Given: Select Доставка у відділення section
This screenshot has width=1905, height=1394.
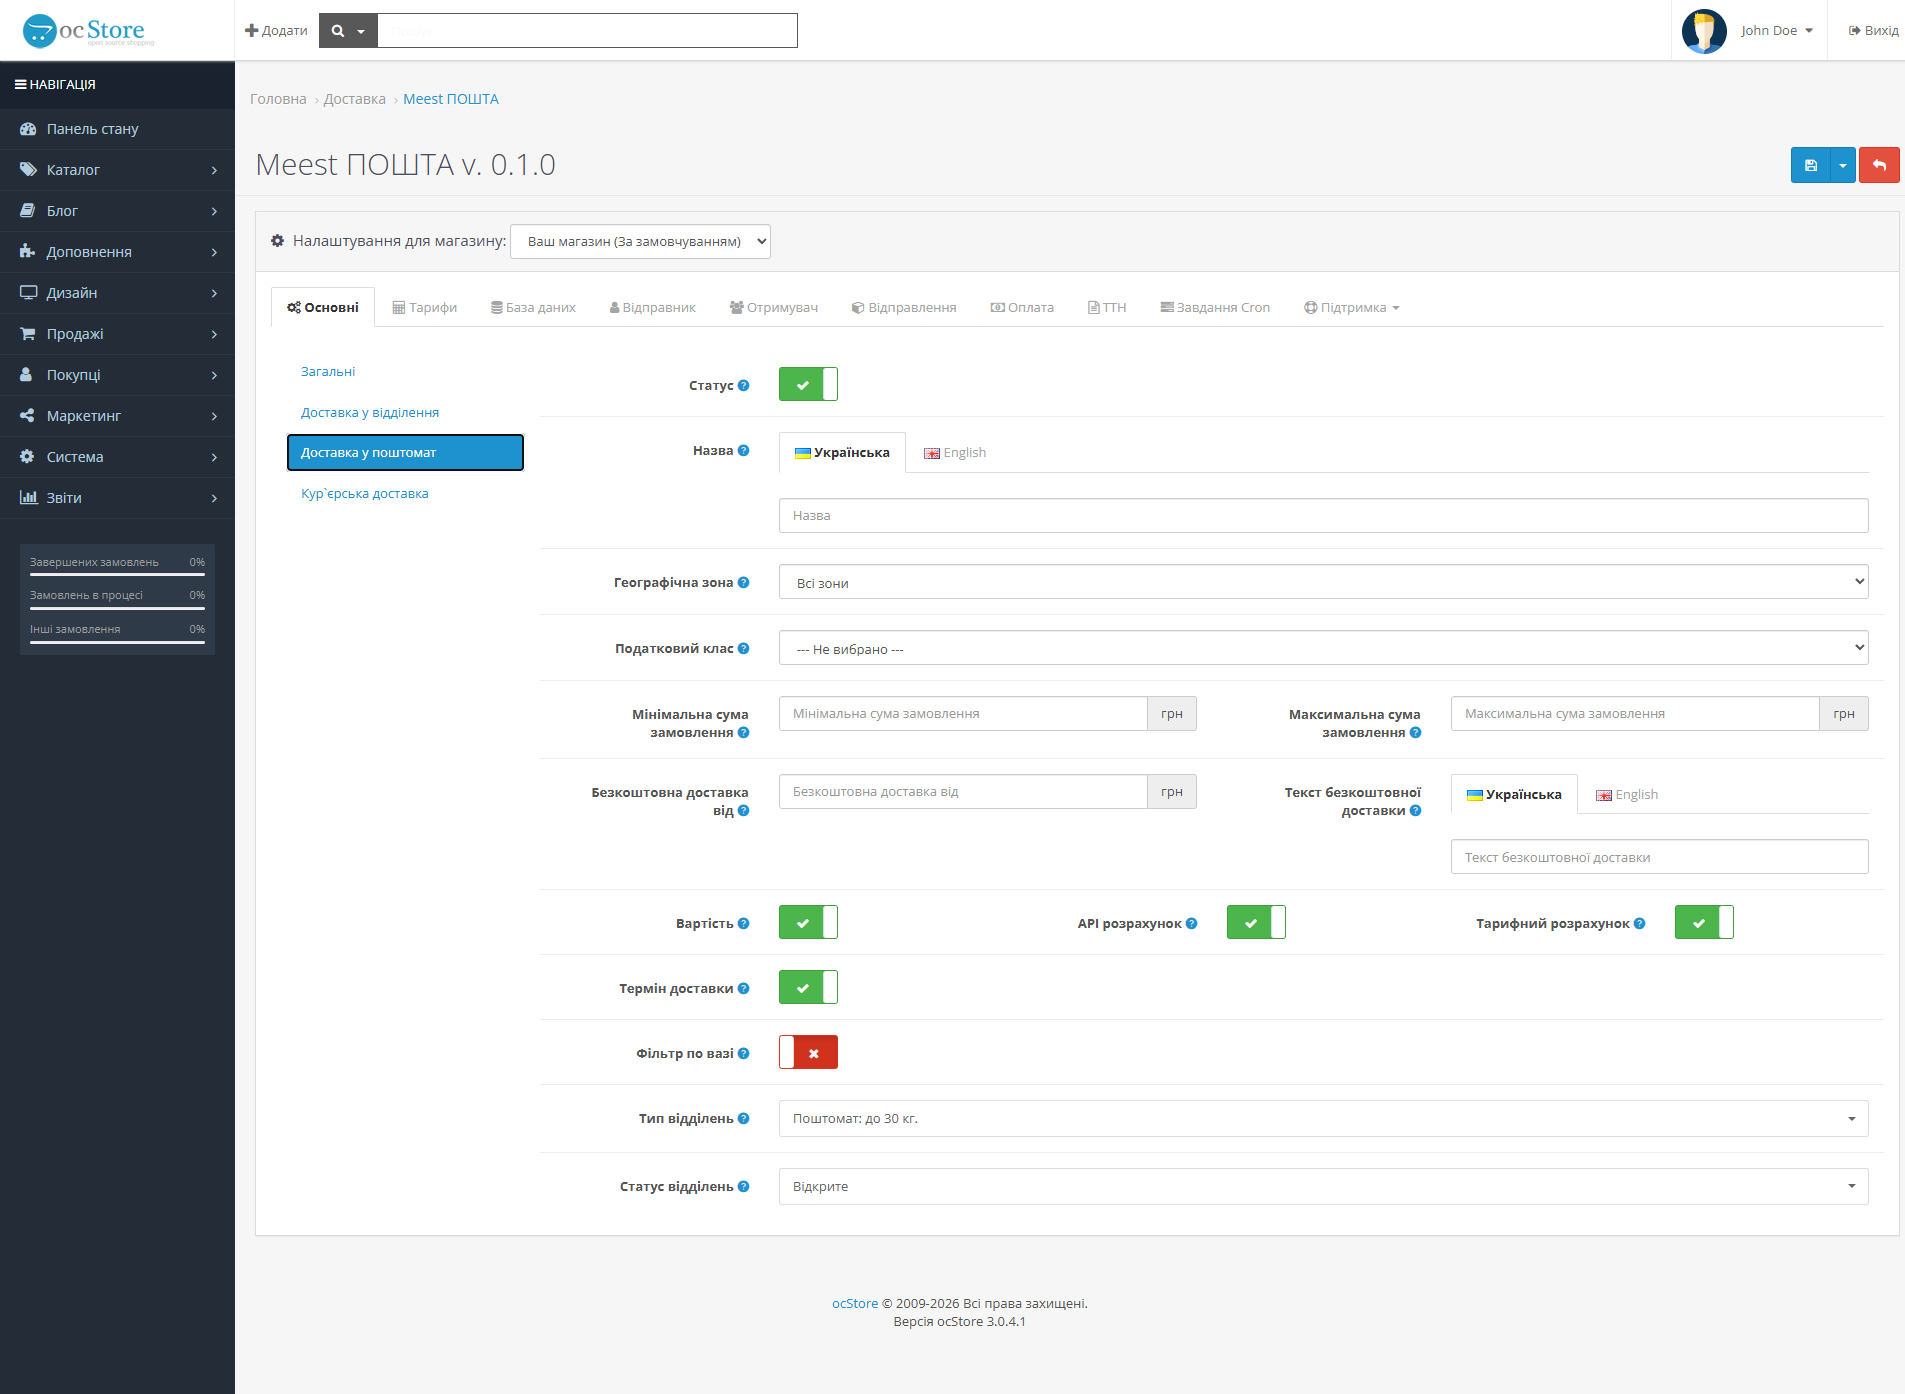Looking at the screenshot, I should coord(405,412).
